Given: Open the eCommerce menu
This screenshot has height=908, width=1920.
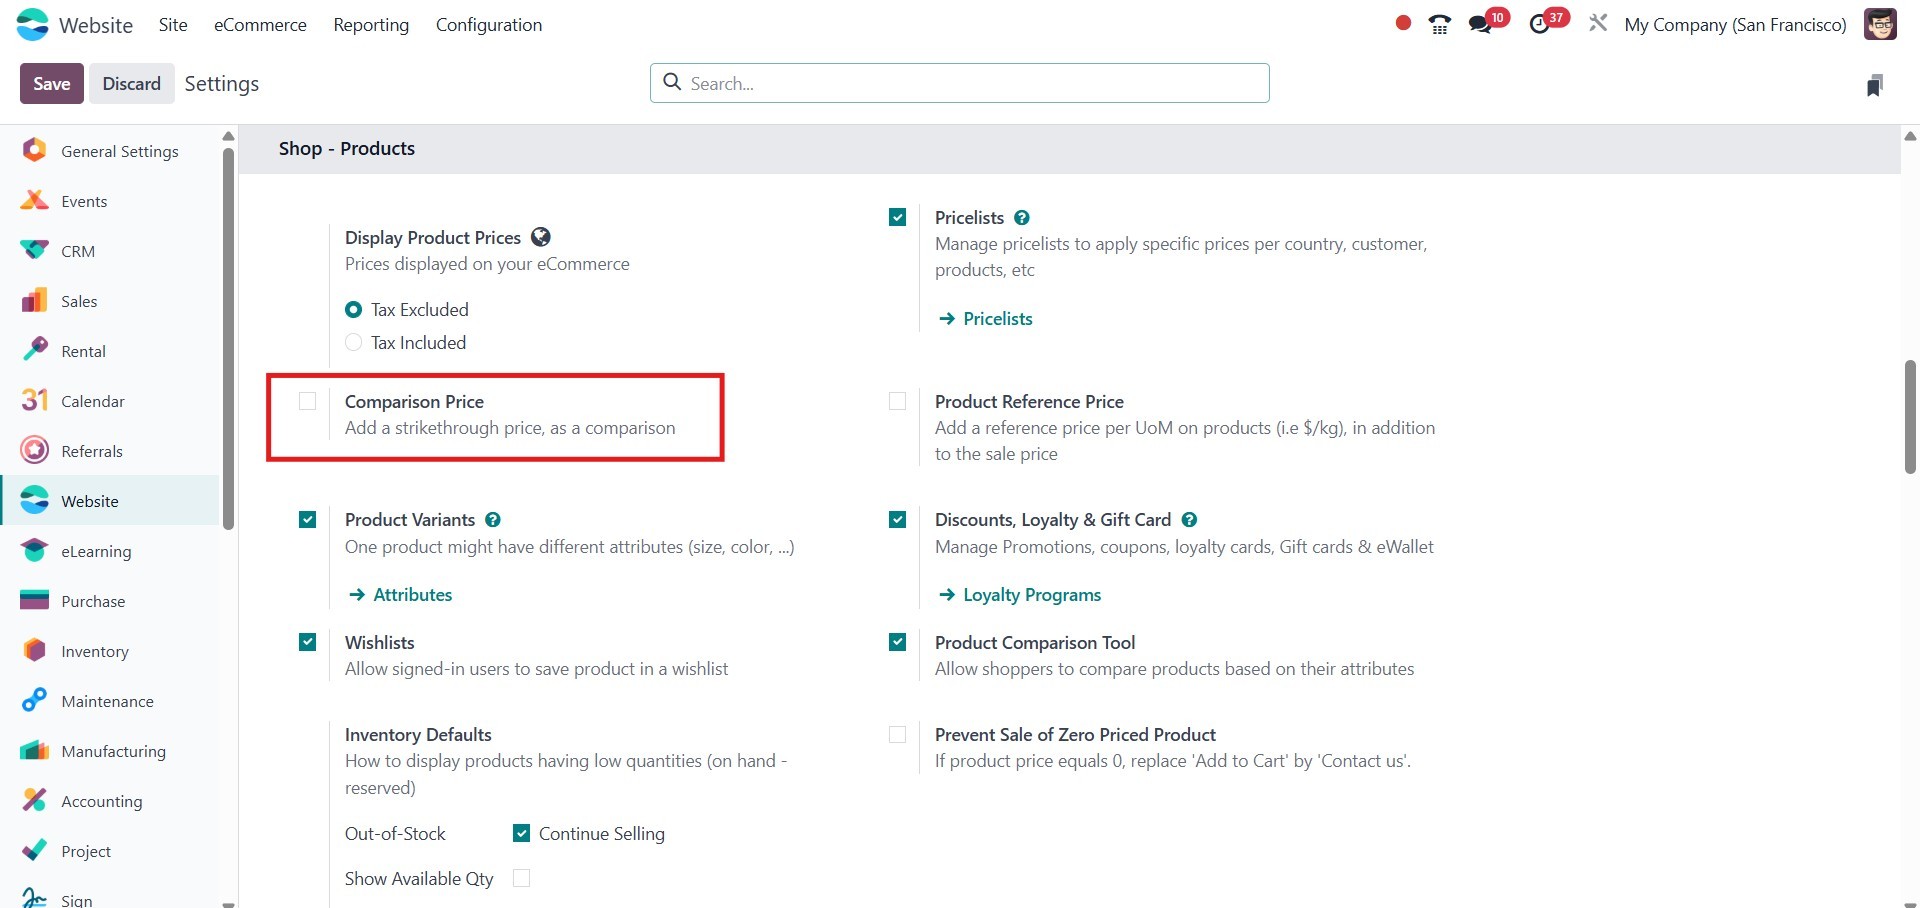Looking at the screenshot, I should (x=260, y=25).
